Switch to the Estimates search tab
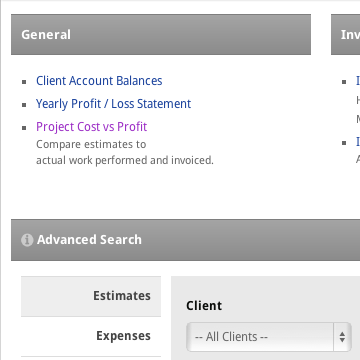The image size is (360, 360). pyautogui.click(x=91, y=296)
